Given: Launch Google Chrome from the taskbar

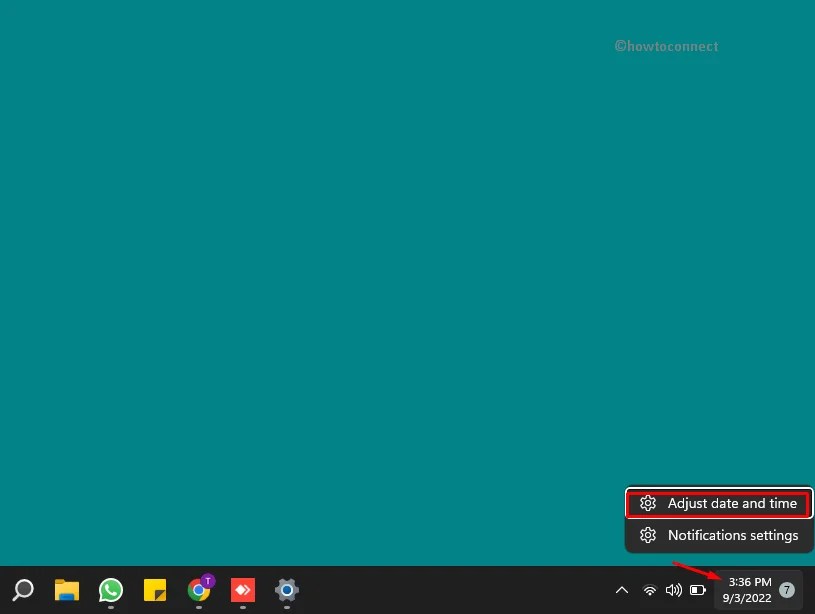Looking at the screenshot, I should [198, 590].
